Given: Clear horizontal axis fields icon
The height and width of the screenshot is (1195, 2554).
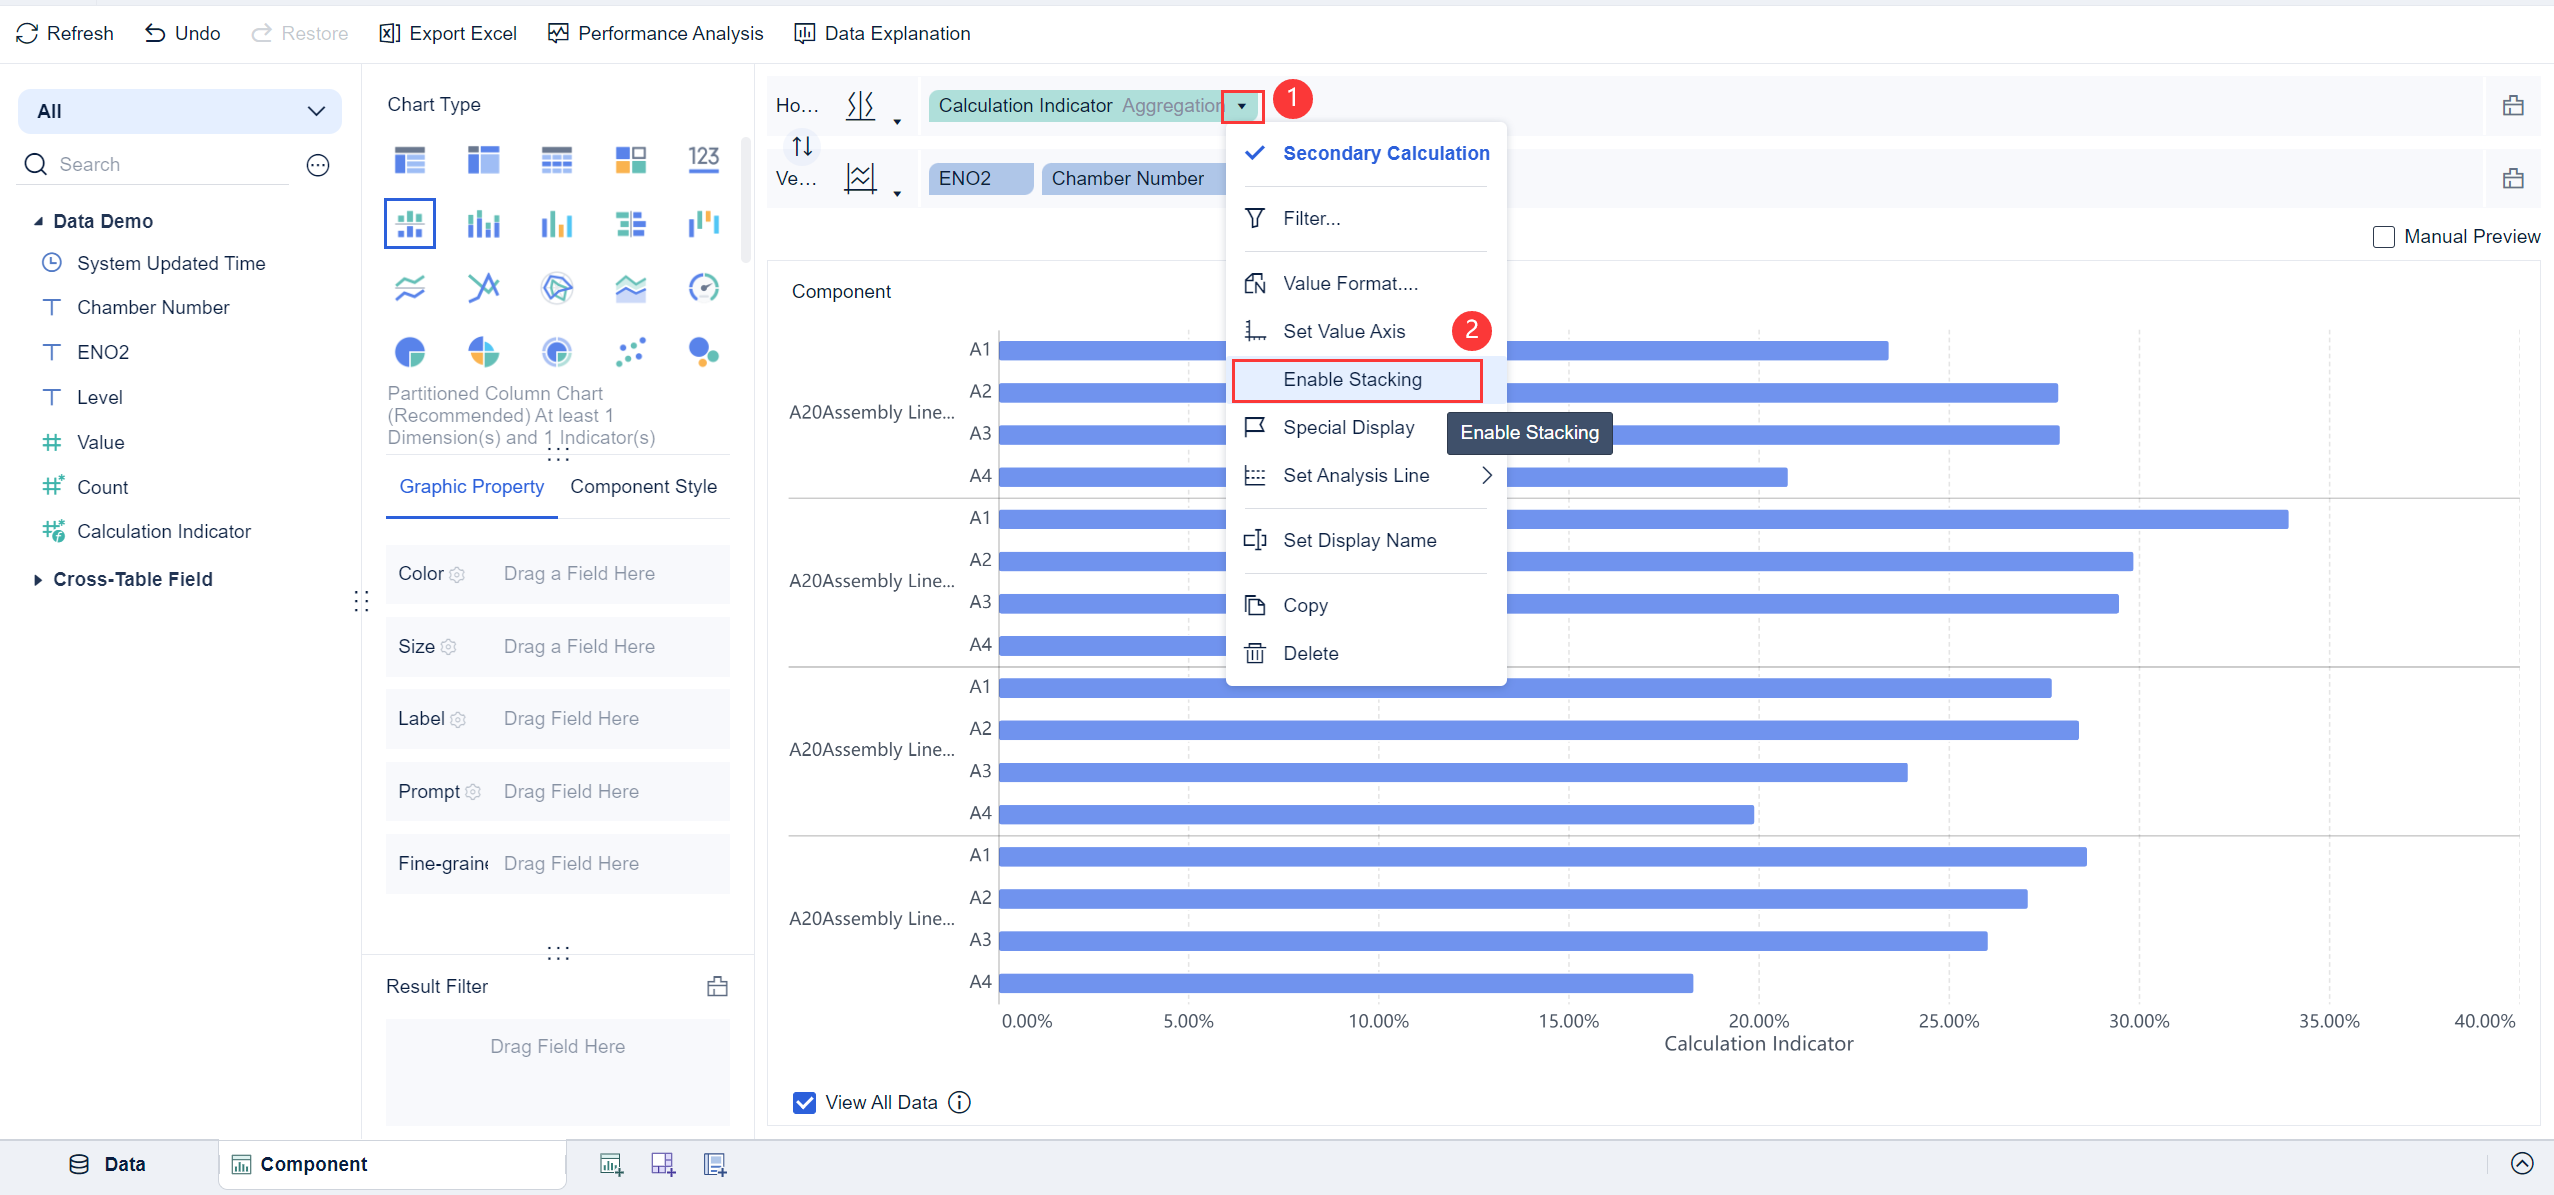Looking at the screenshot, I should [2513, 105].
